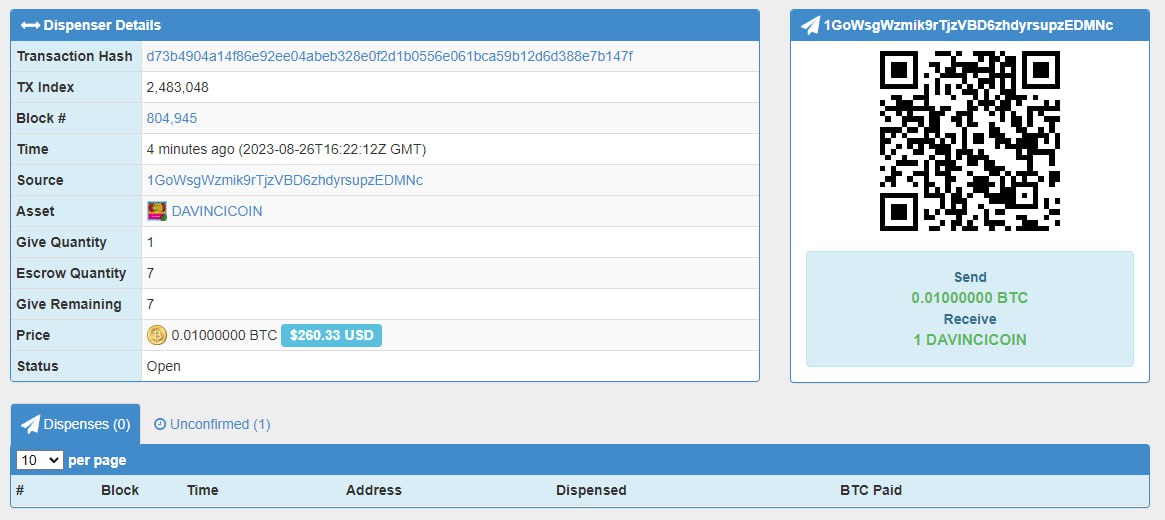This screenshot has width=1165, height=520.
Task: Click the $260.33 USD price badge
Action: [x=331, y=335]
